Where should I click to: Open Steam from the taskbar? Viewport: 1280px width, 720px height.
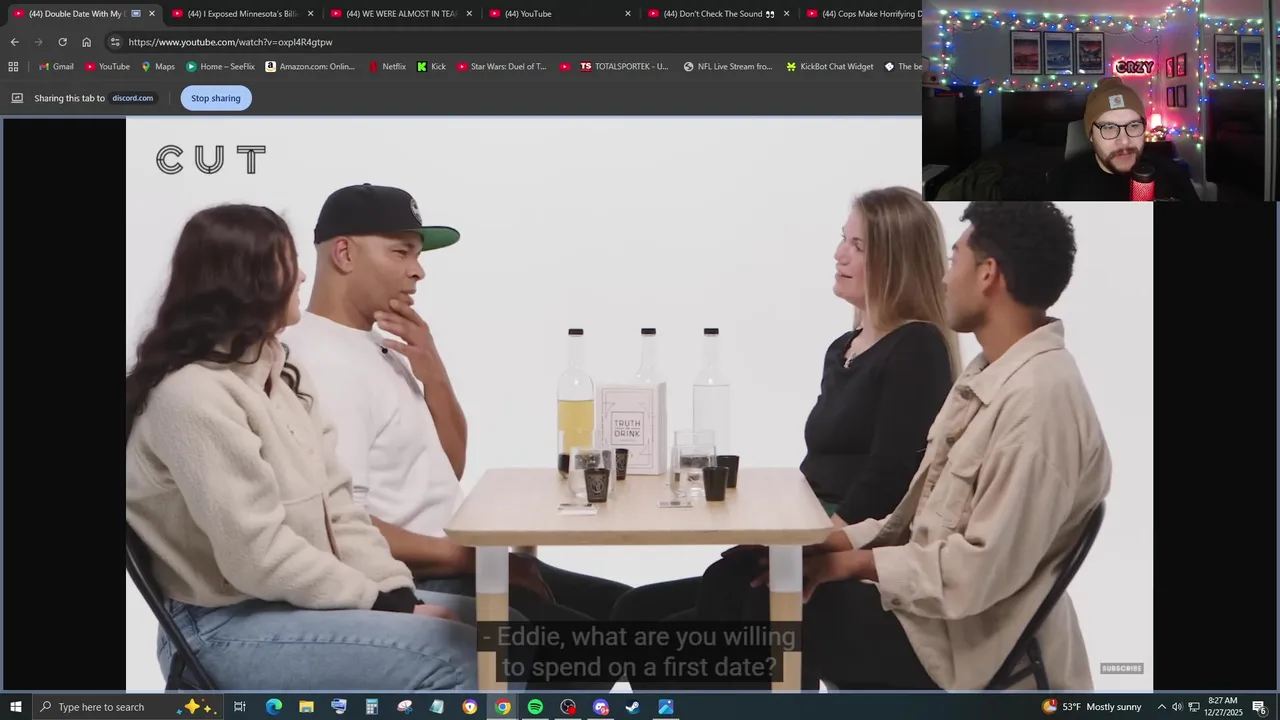click(633, 707)
